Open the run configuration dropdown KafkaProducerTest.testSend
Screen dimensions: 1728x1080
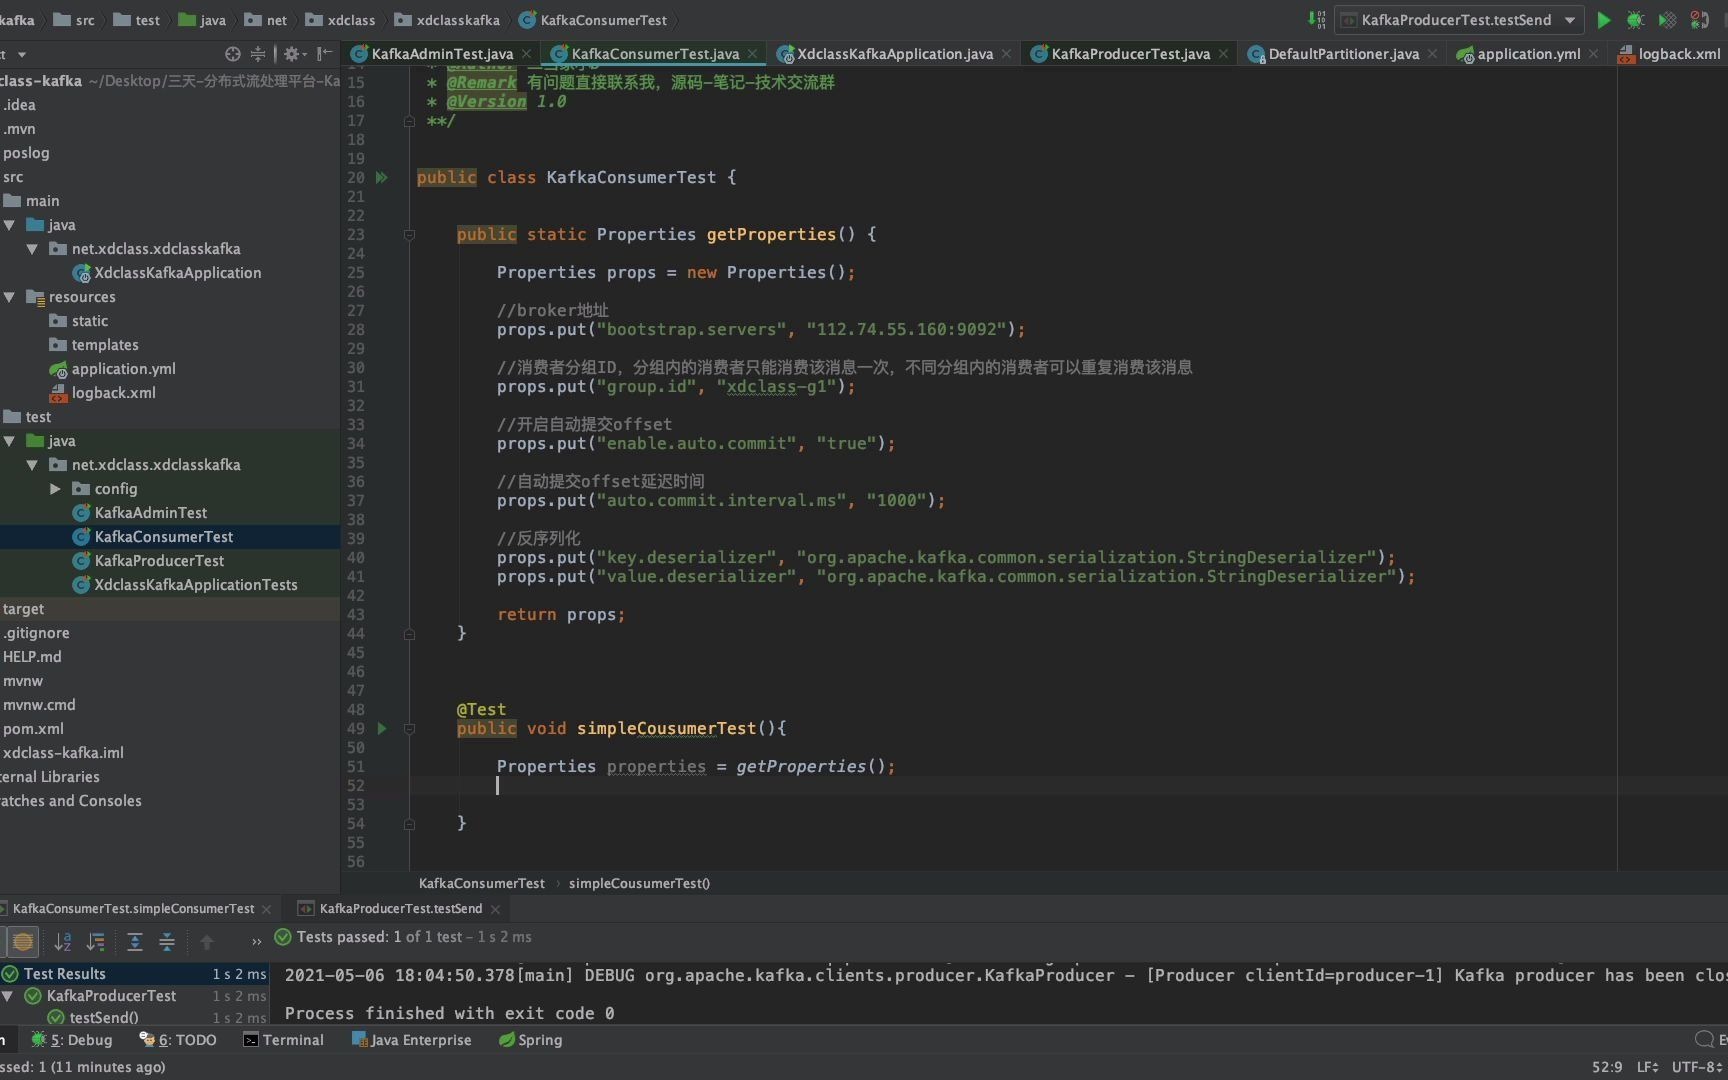pyautogui.click(x=1459, y=20)
